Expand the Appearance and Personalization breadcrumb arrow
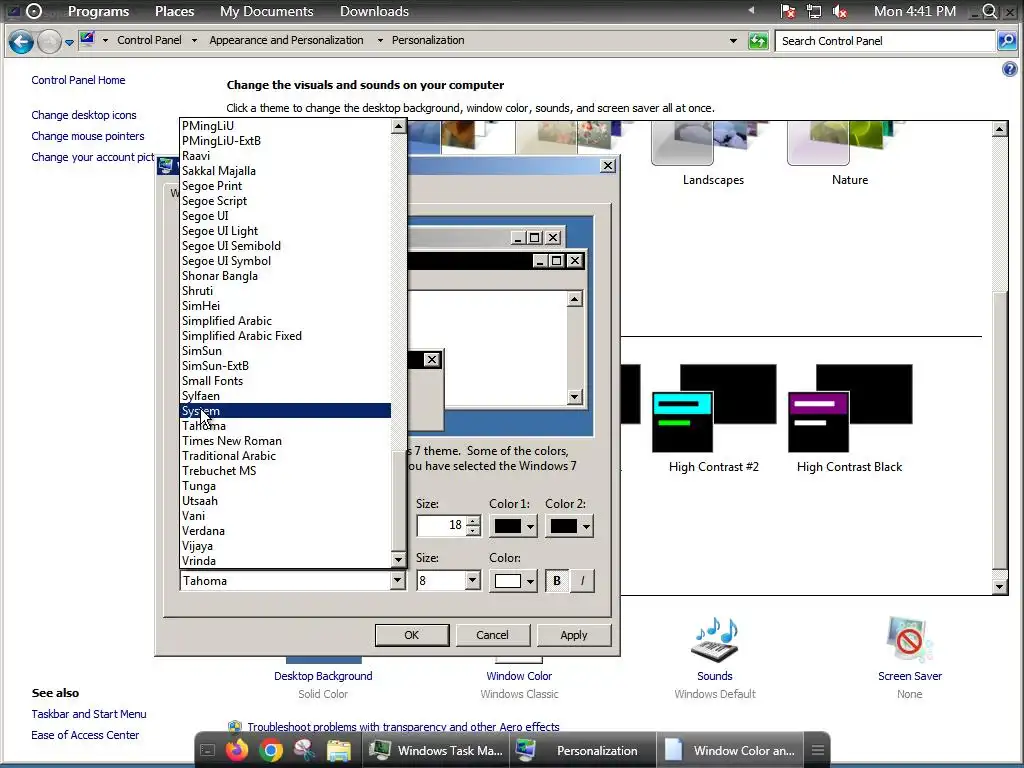This screenshot has height=768, width=1024. tap(380, 40)
